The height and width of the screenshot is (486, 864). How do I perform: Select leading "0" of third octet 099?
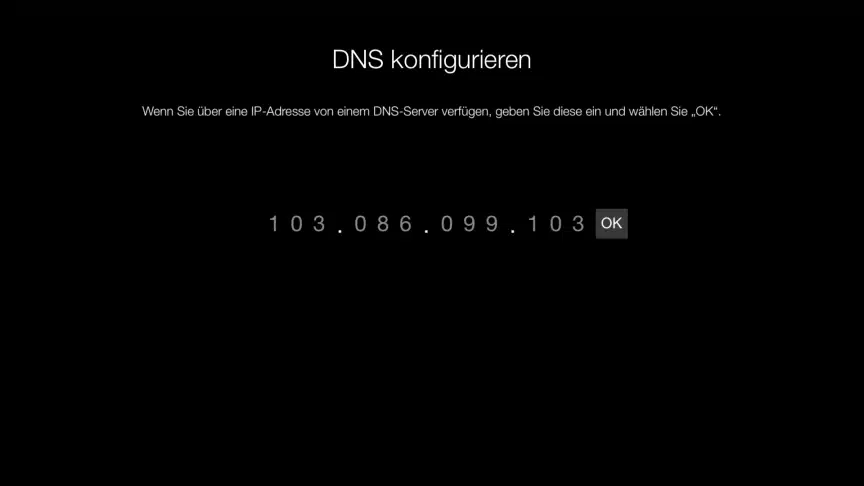447,224
